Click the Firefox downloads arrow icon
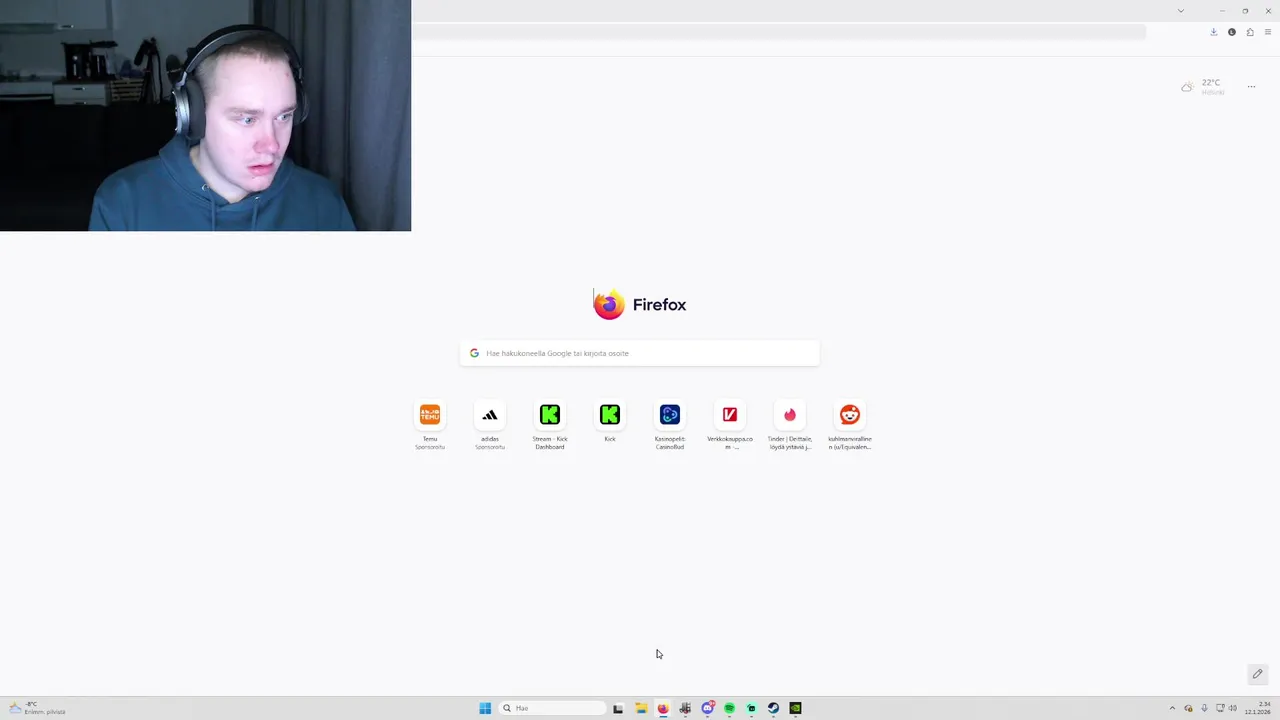This screenshot has height=720, width=1280. click(x=1214, y=32)
